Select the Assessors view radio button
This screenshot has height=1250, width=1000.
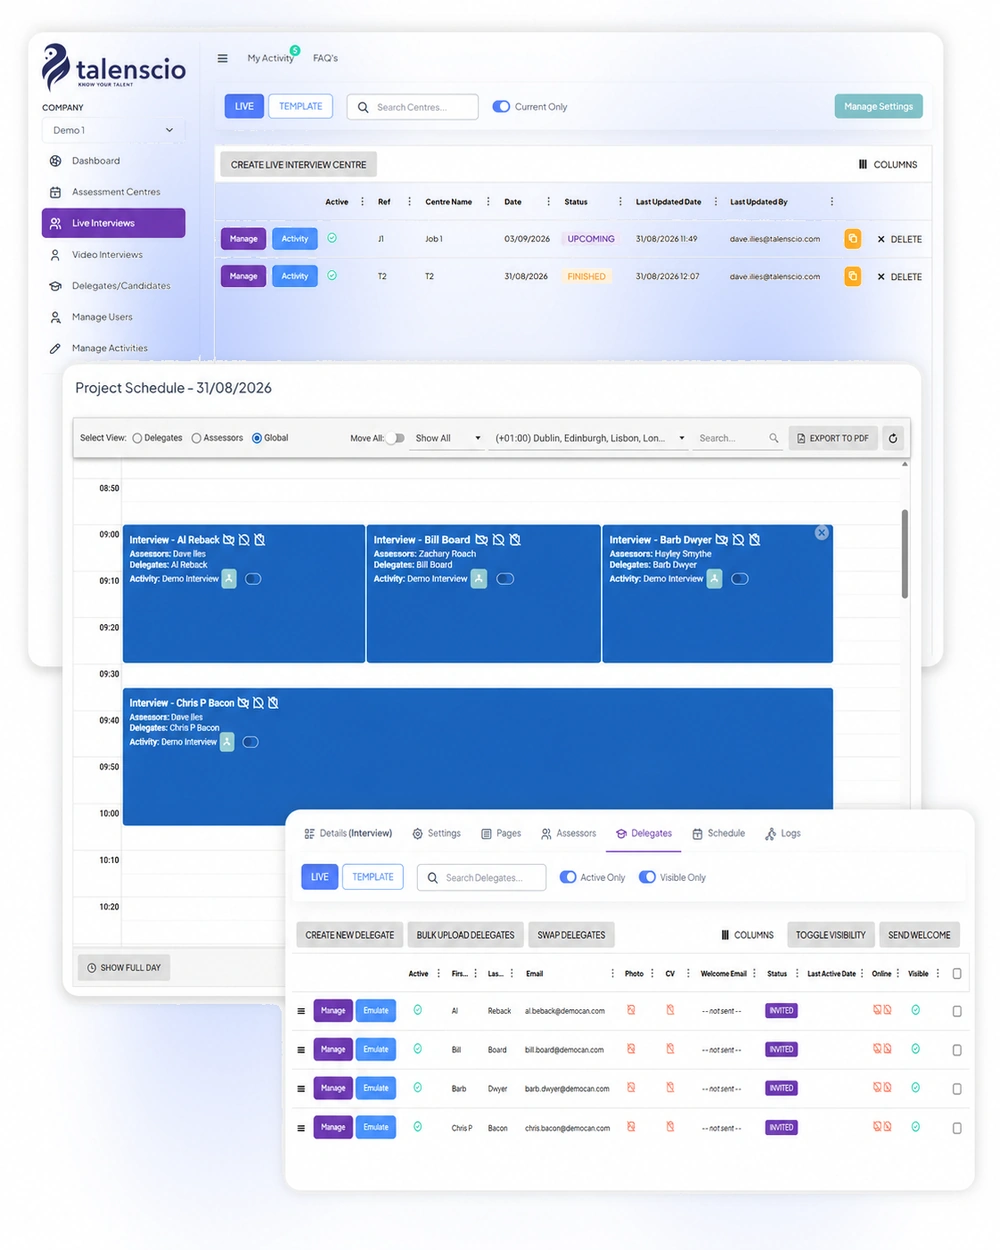(196, 438)
